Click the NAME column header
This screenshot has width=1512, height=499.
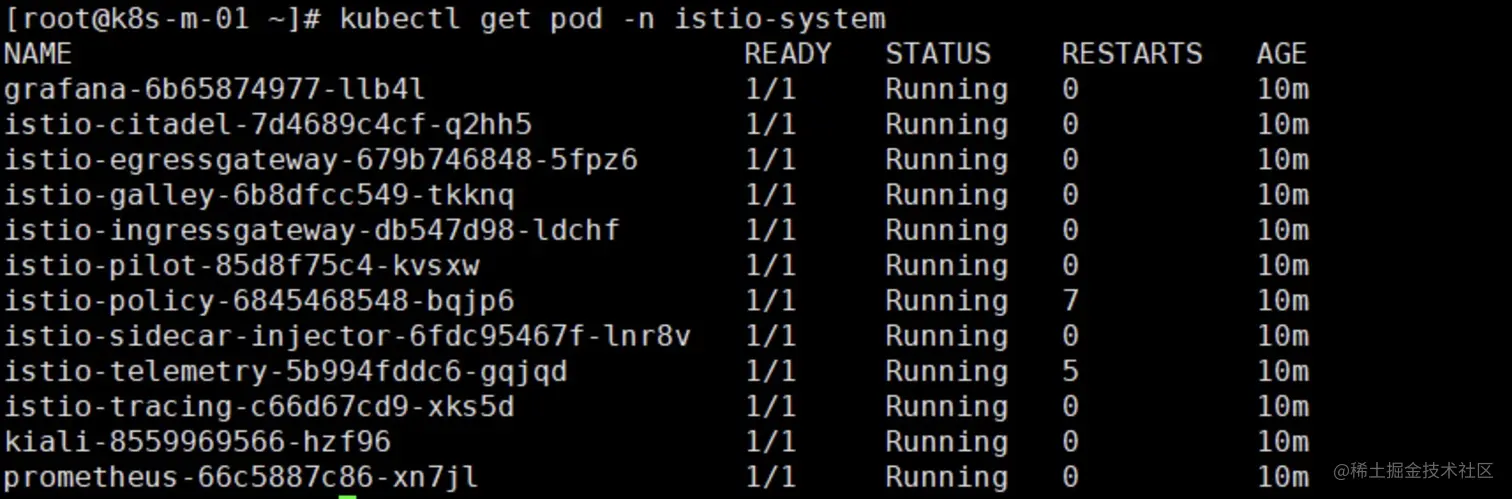[x=38, y=54]
